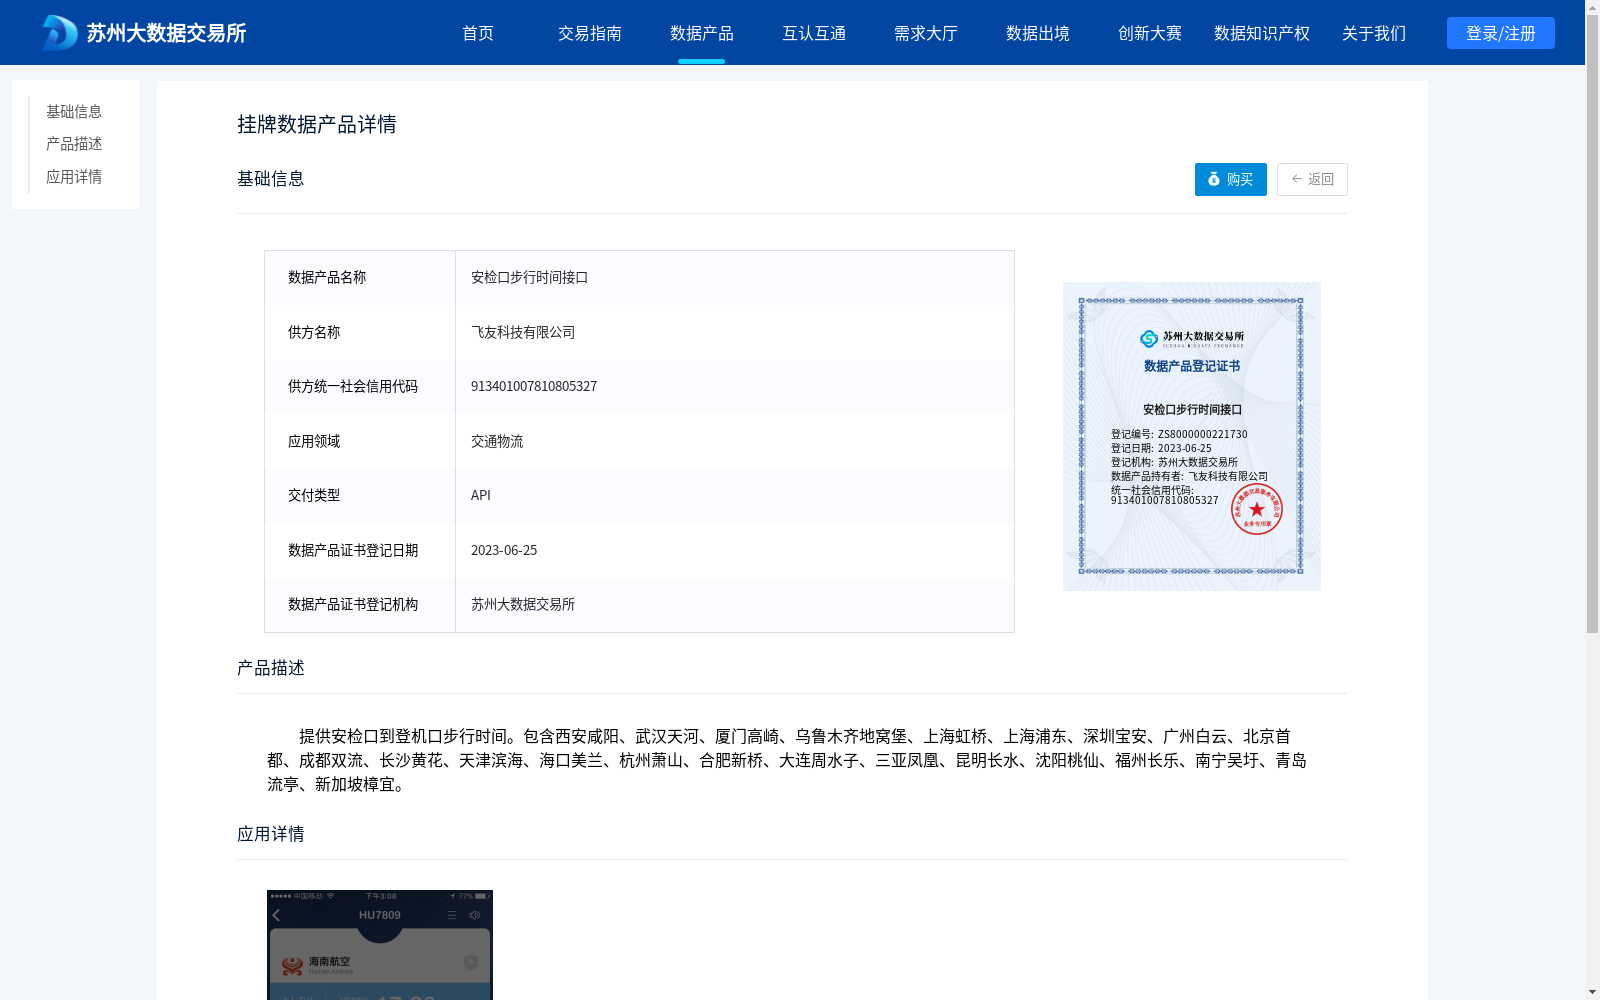Click the page vertical scrollbar thumb
1600x1000 pixels.
click(x=1592, y=325)
